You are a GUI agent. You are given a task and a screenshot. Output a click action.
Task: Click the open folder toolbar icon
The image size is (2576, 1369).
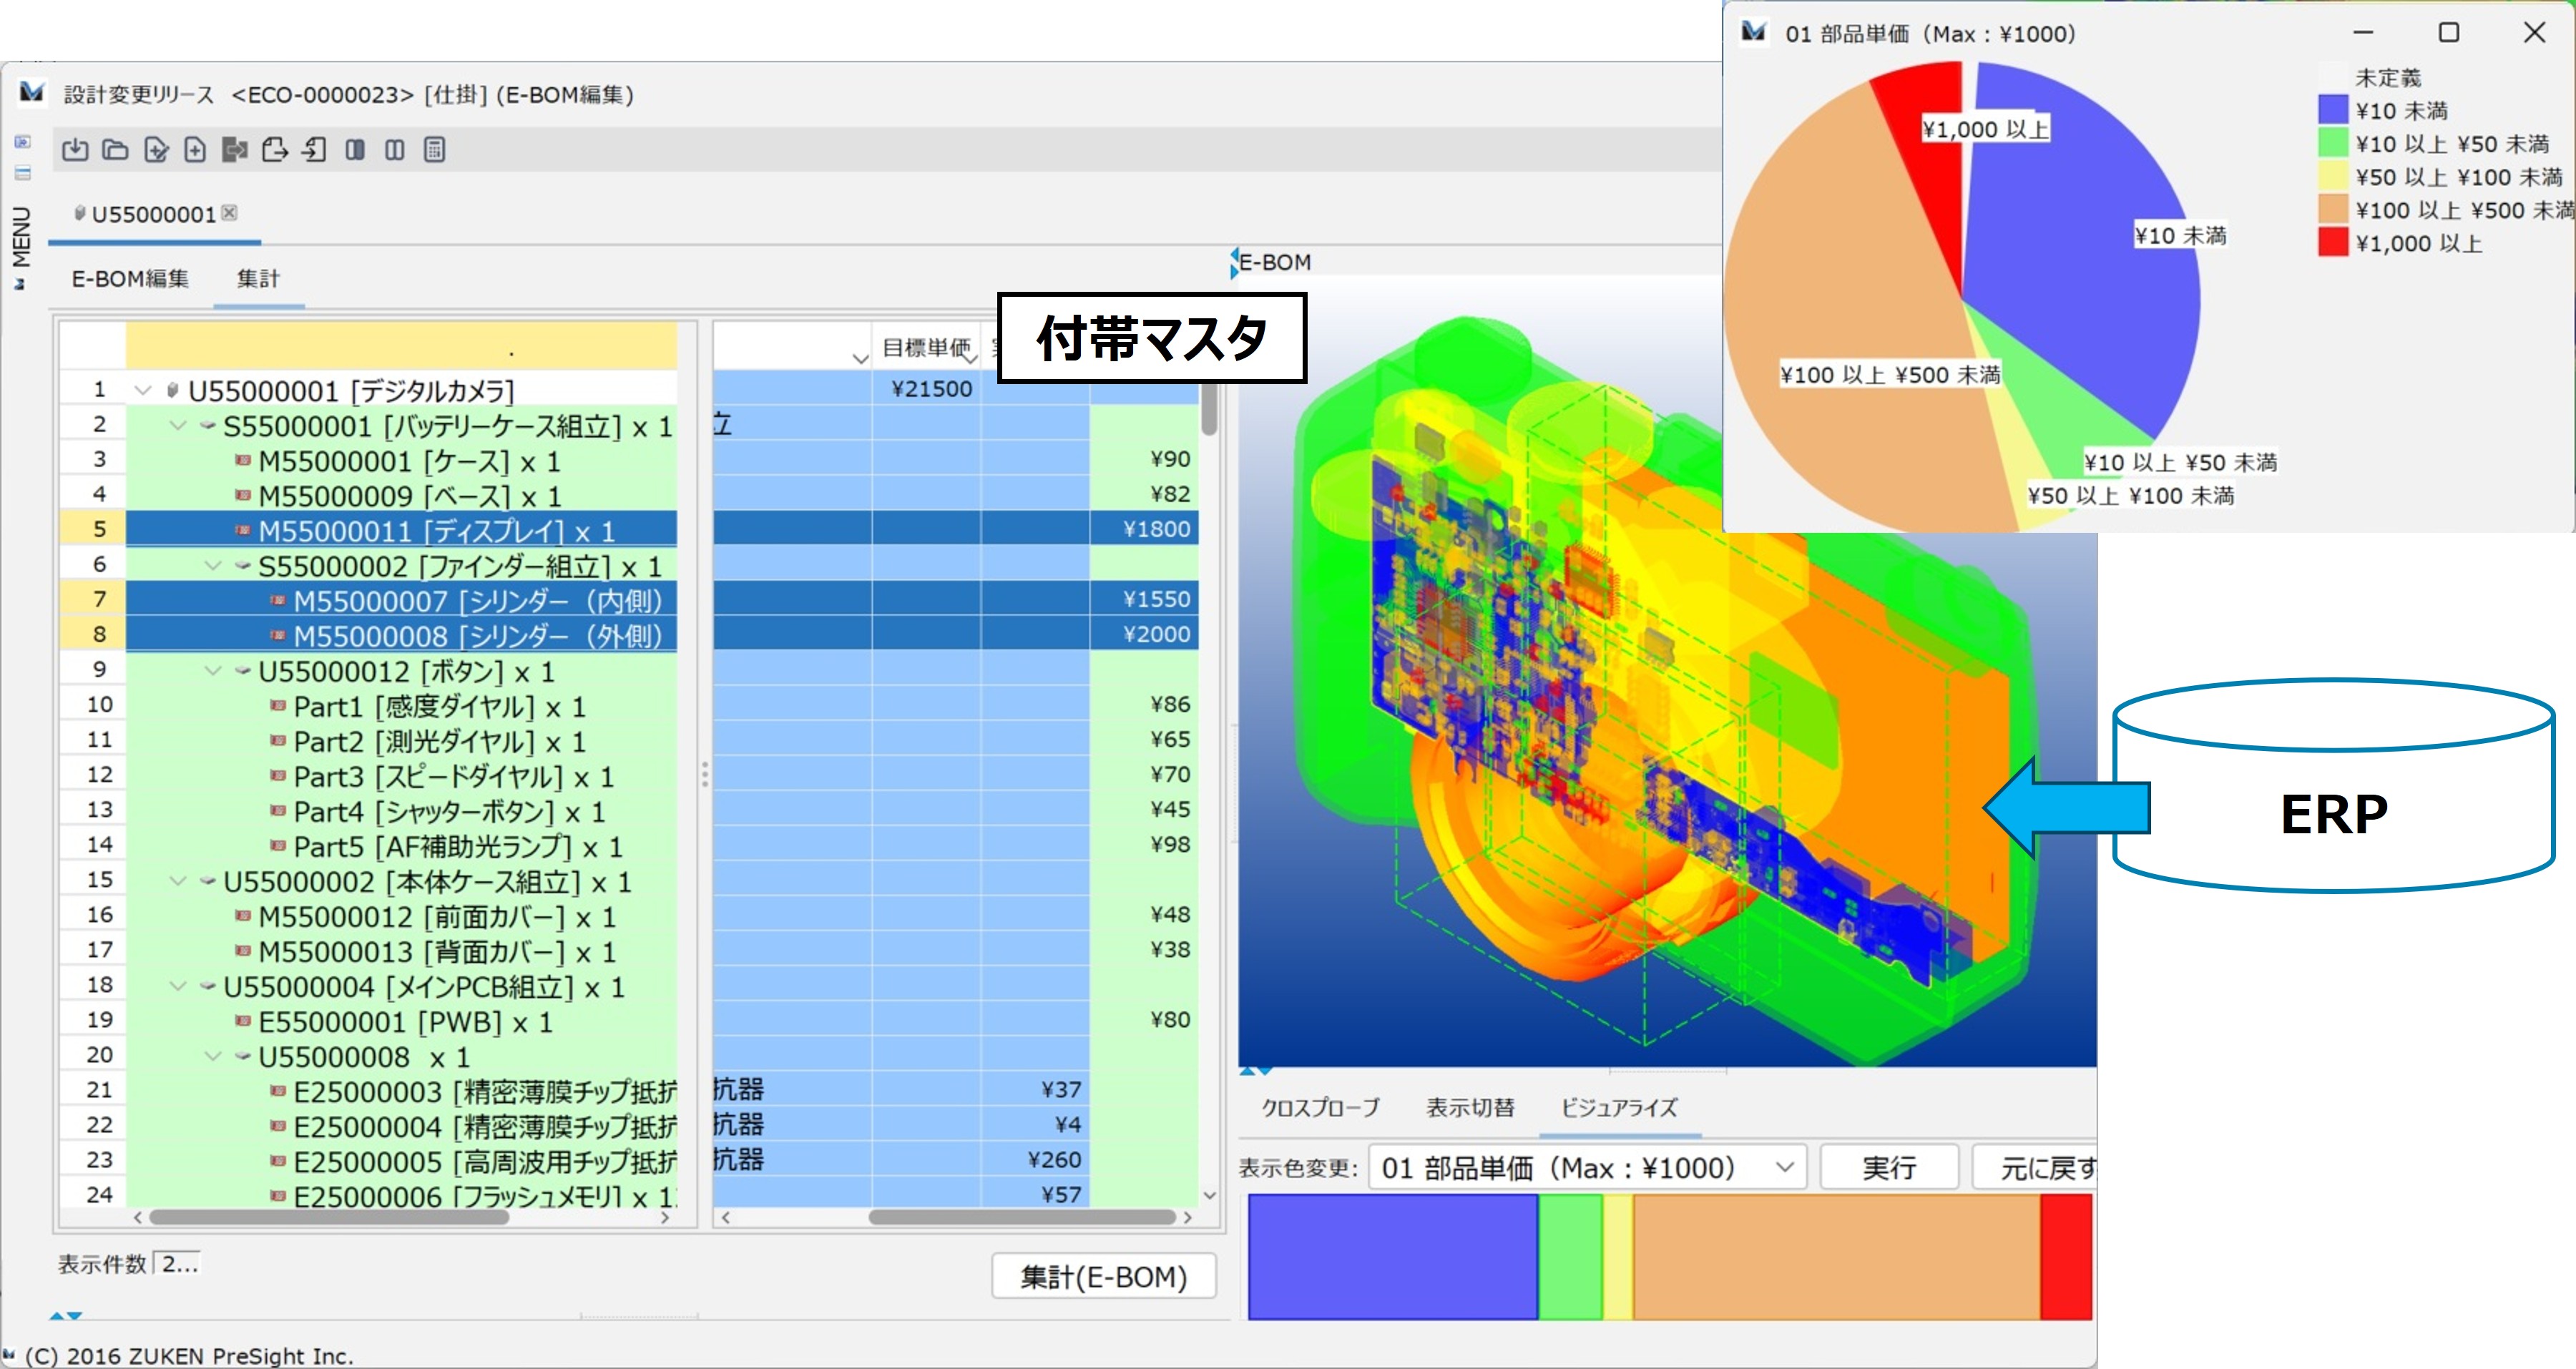point(116,150)
